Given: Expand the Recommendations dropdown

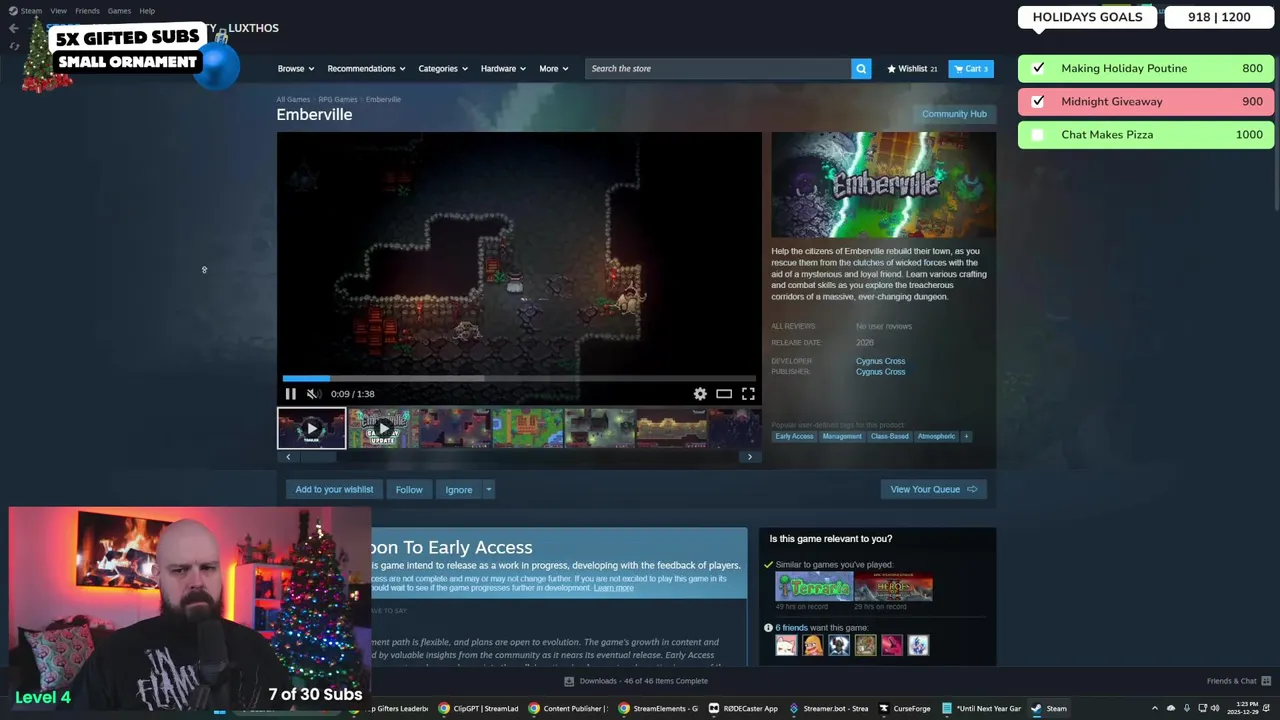Looking at the screenshot, I should click(x=366, y=68).
